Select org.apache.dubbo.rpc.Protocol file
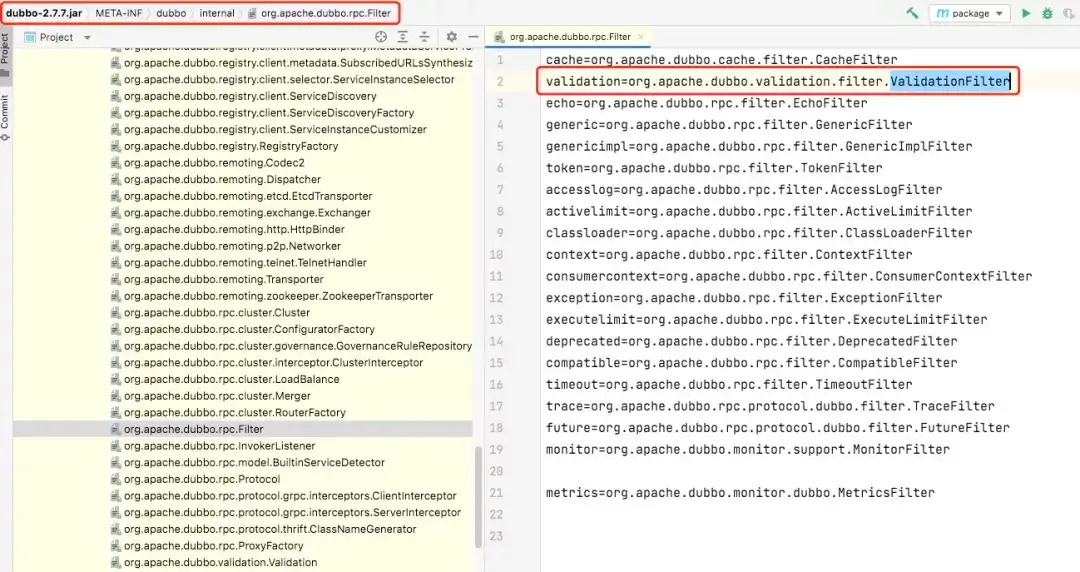Viewport: 1080px width, 572px height. 202,479
